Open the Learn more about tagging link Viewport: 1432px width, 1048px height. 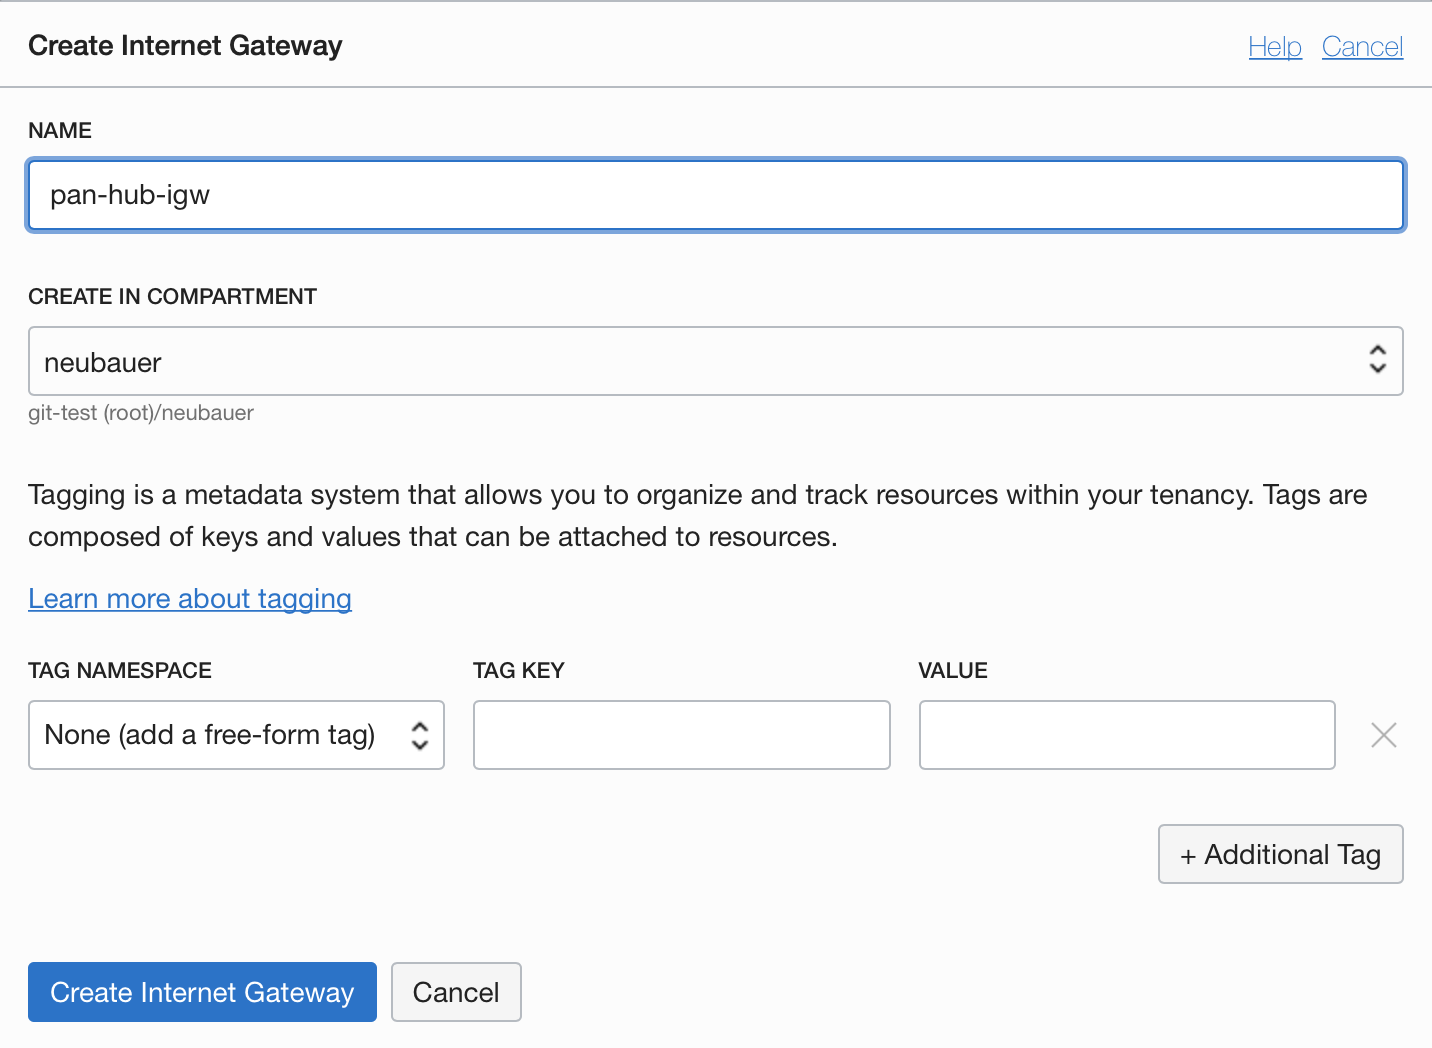point(190,599)
